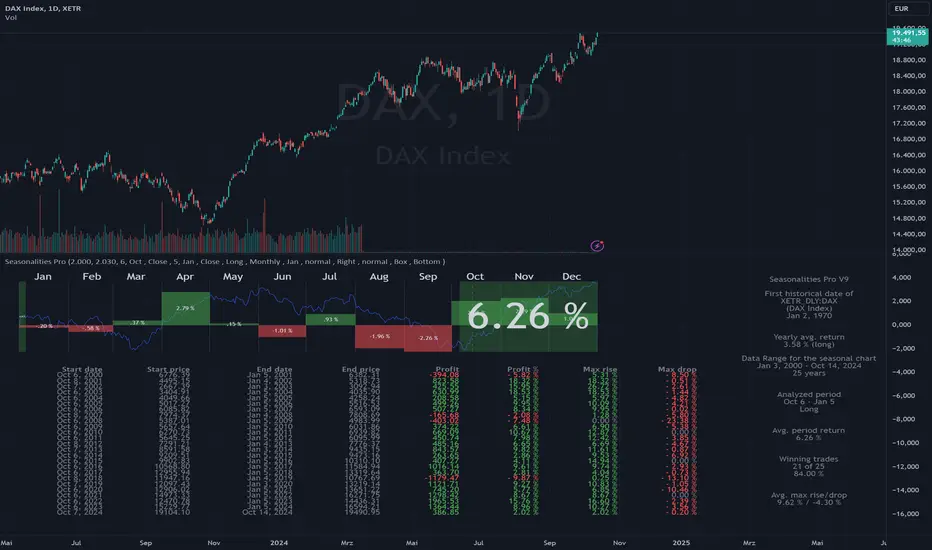The image size is (932, 550).
Task: Click the Start date column header
Action: [82, 369]
